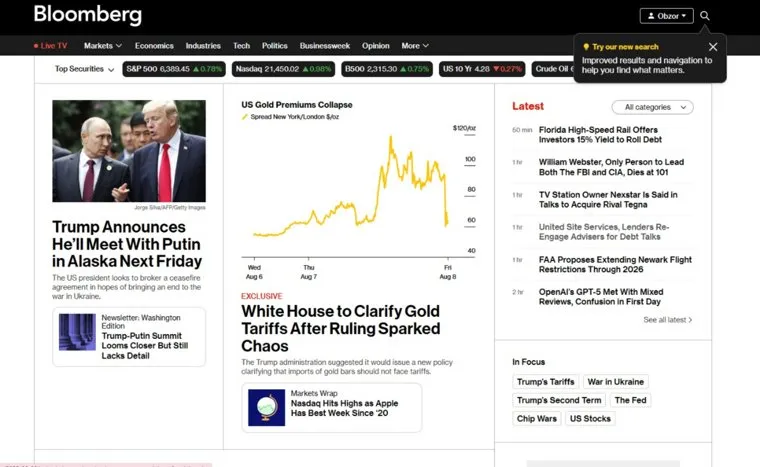This screenshot has width=760, height=467.
Task: Expand the Markets menu
Action: (103, 46)
